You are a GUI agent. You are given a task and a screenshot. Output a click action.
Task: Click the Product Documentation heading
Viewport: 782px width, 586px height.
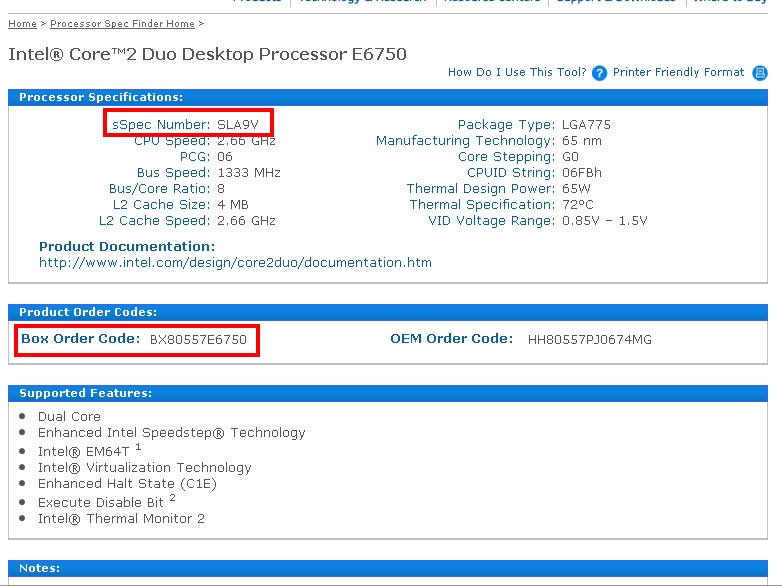point(127,246)
